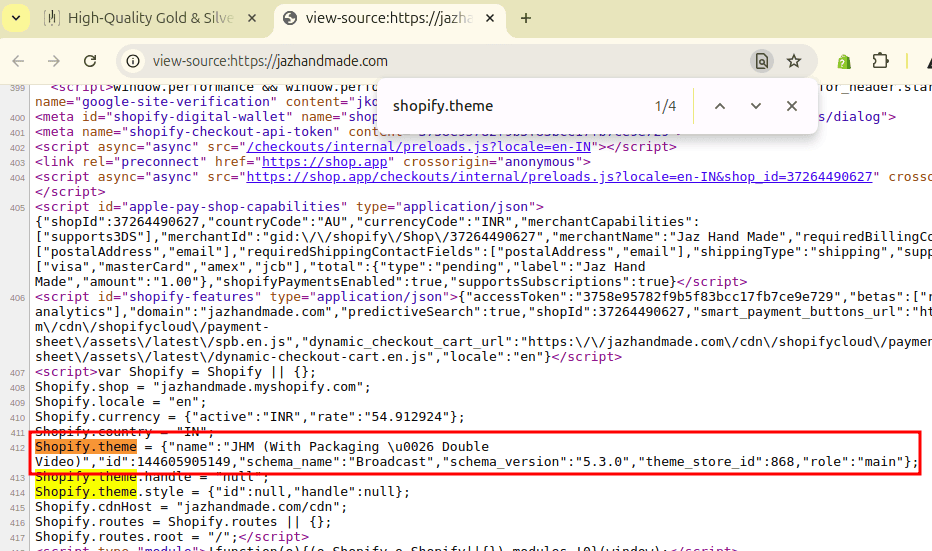Go forward to next page
This screenshot has width=932, height=551.
tap(54, 61)
